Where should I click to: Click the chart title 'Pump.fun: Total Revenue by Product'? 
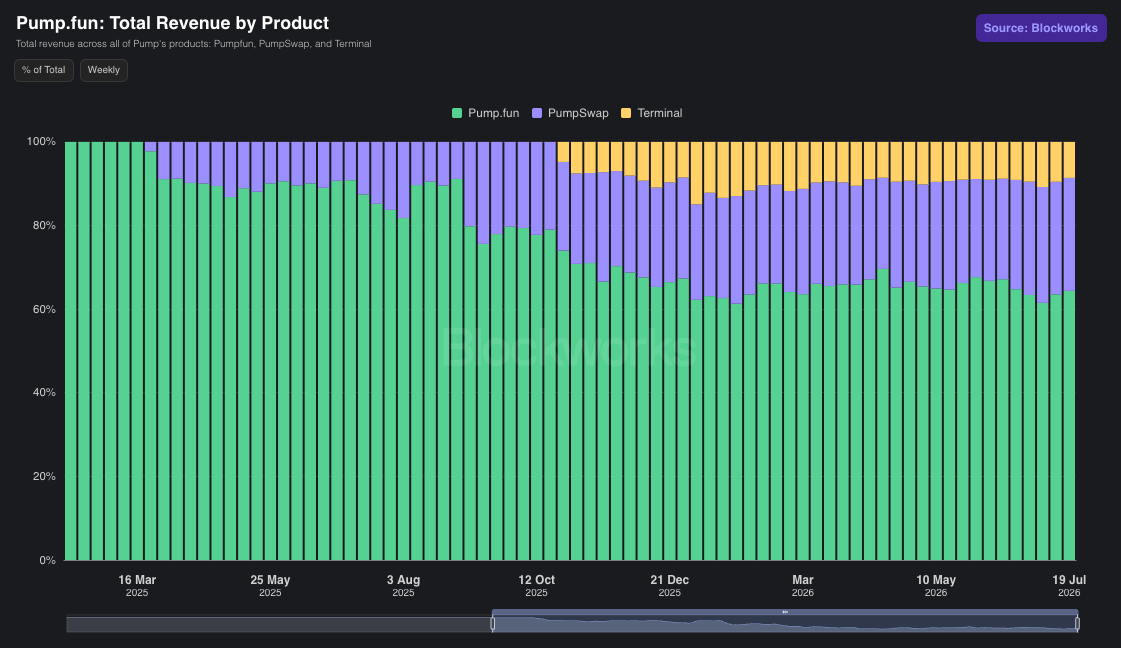pyautogui.click(x=172, y=23)
